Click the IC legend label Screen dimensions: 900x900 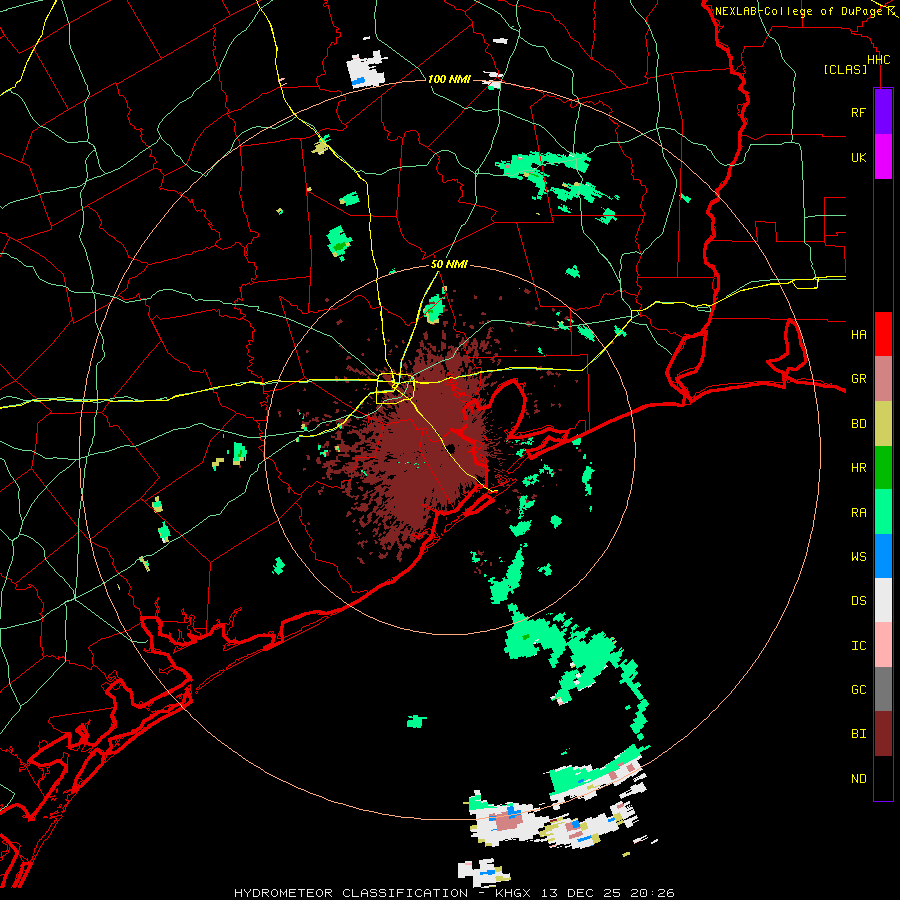click(858, 646)
